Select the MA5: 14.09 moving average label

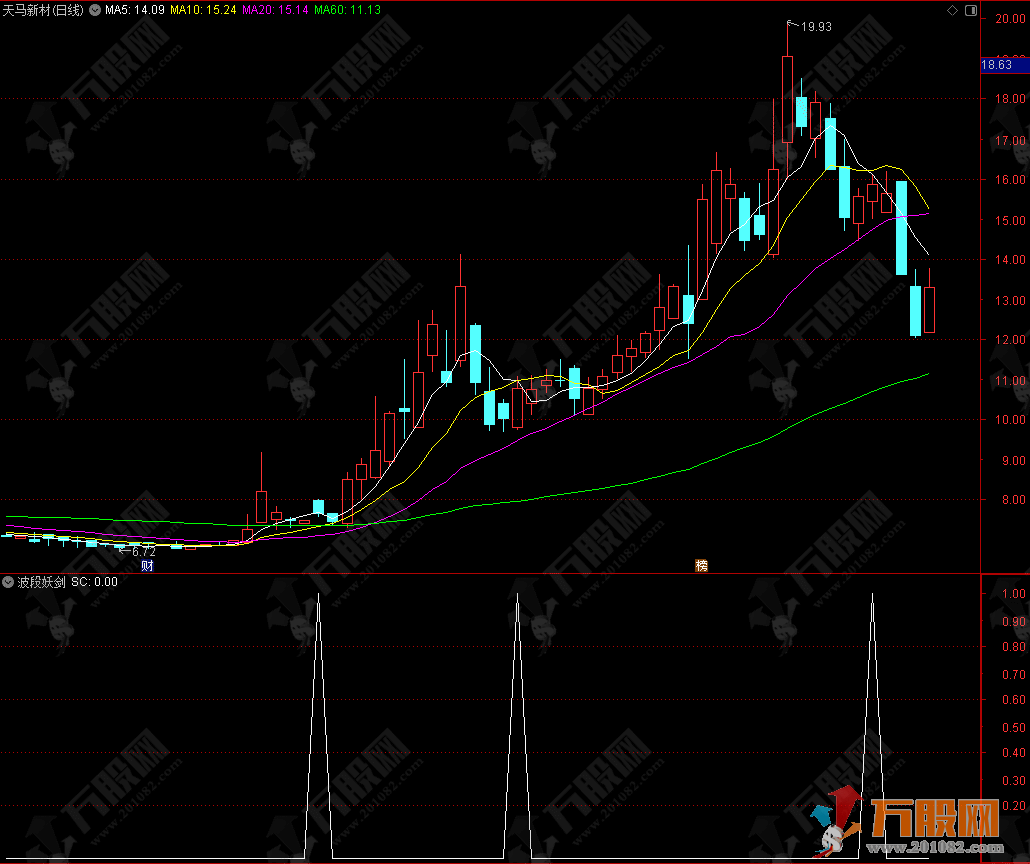point(135,10)
